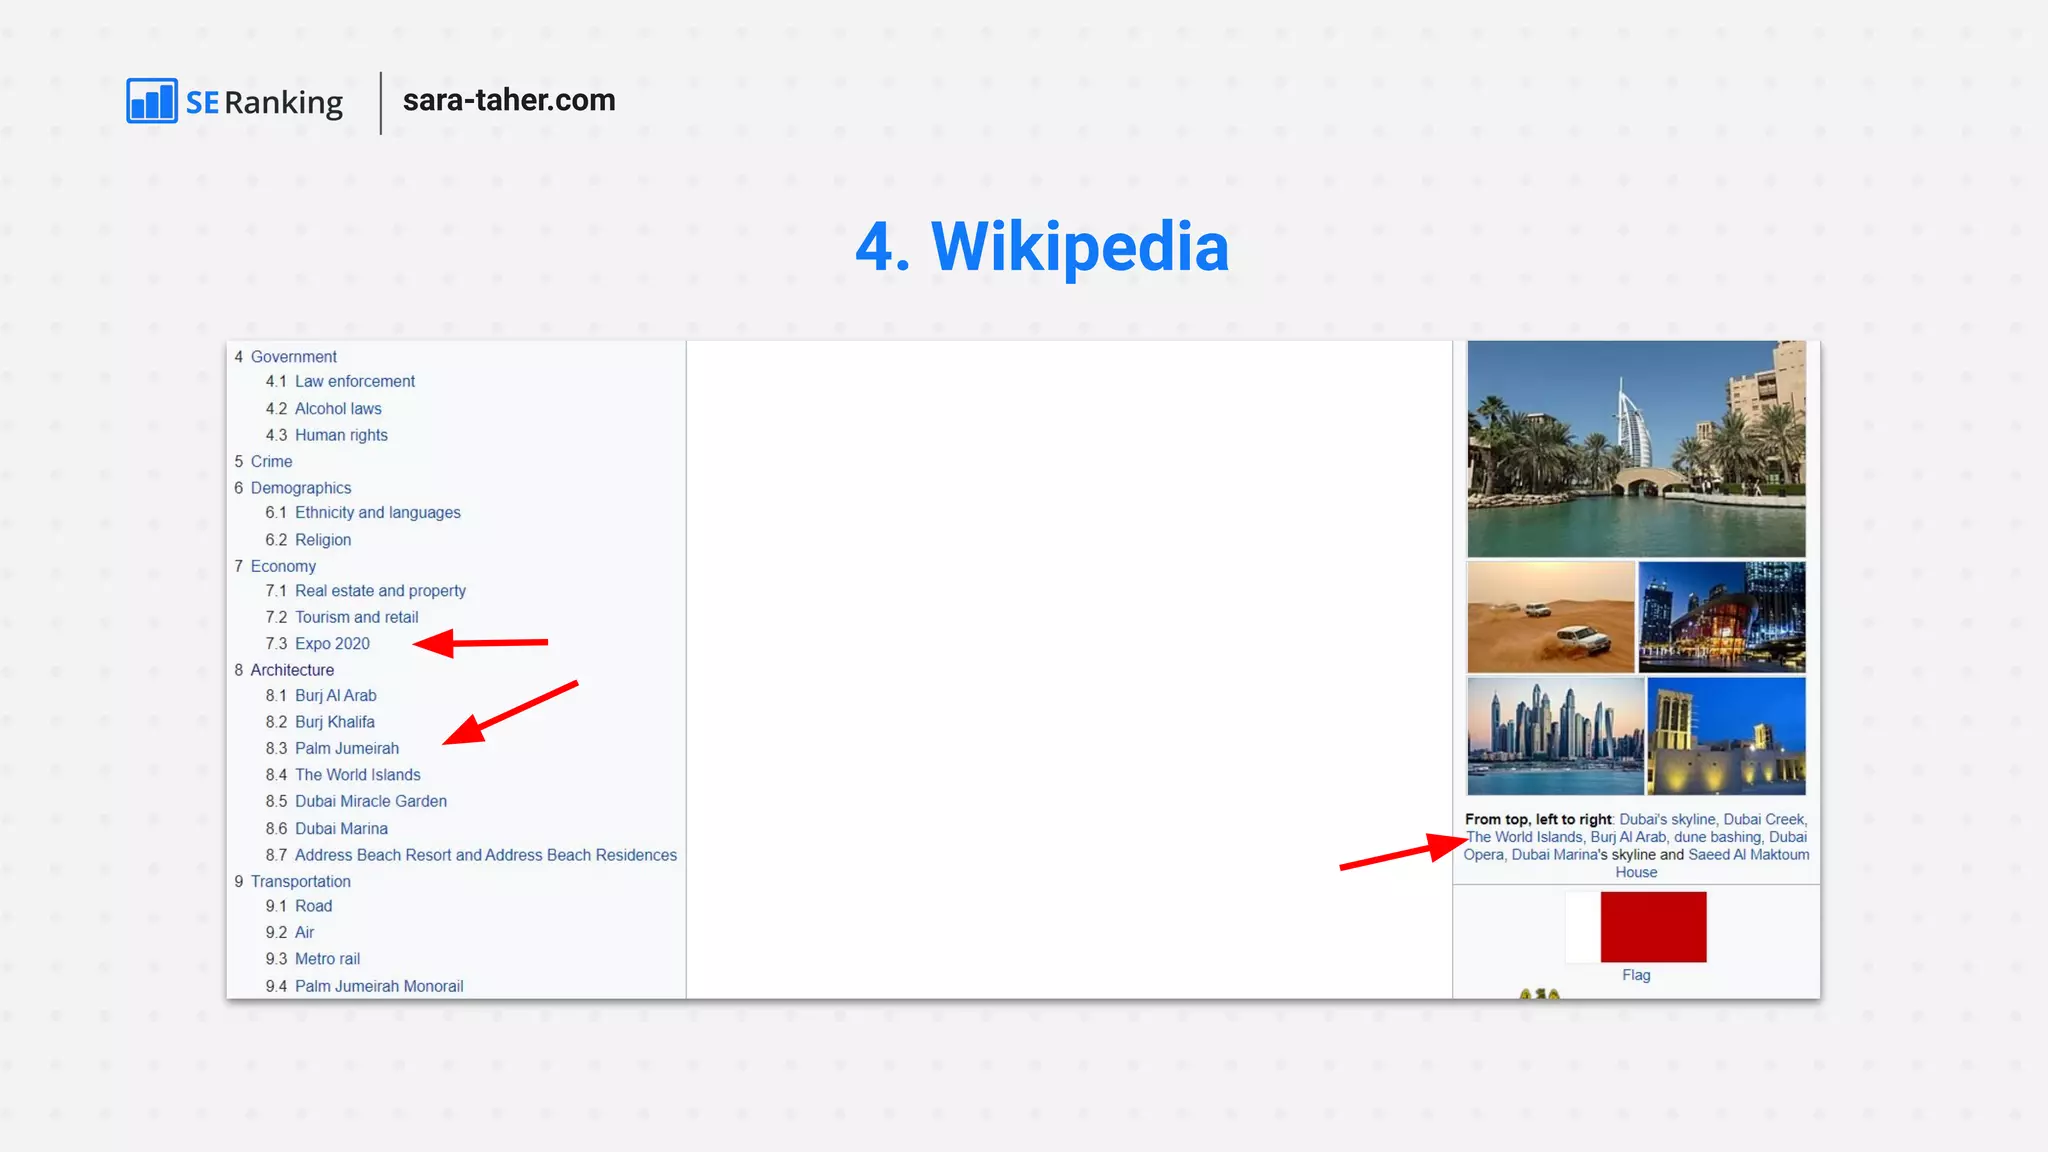Go to Ethnicity and languages

[x=377, y=512]
